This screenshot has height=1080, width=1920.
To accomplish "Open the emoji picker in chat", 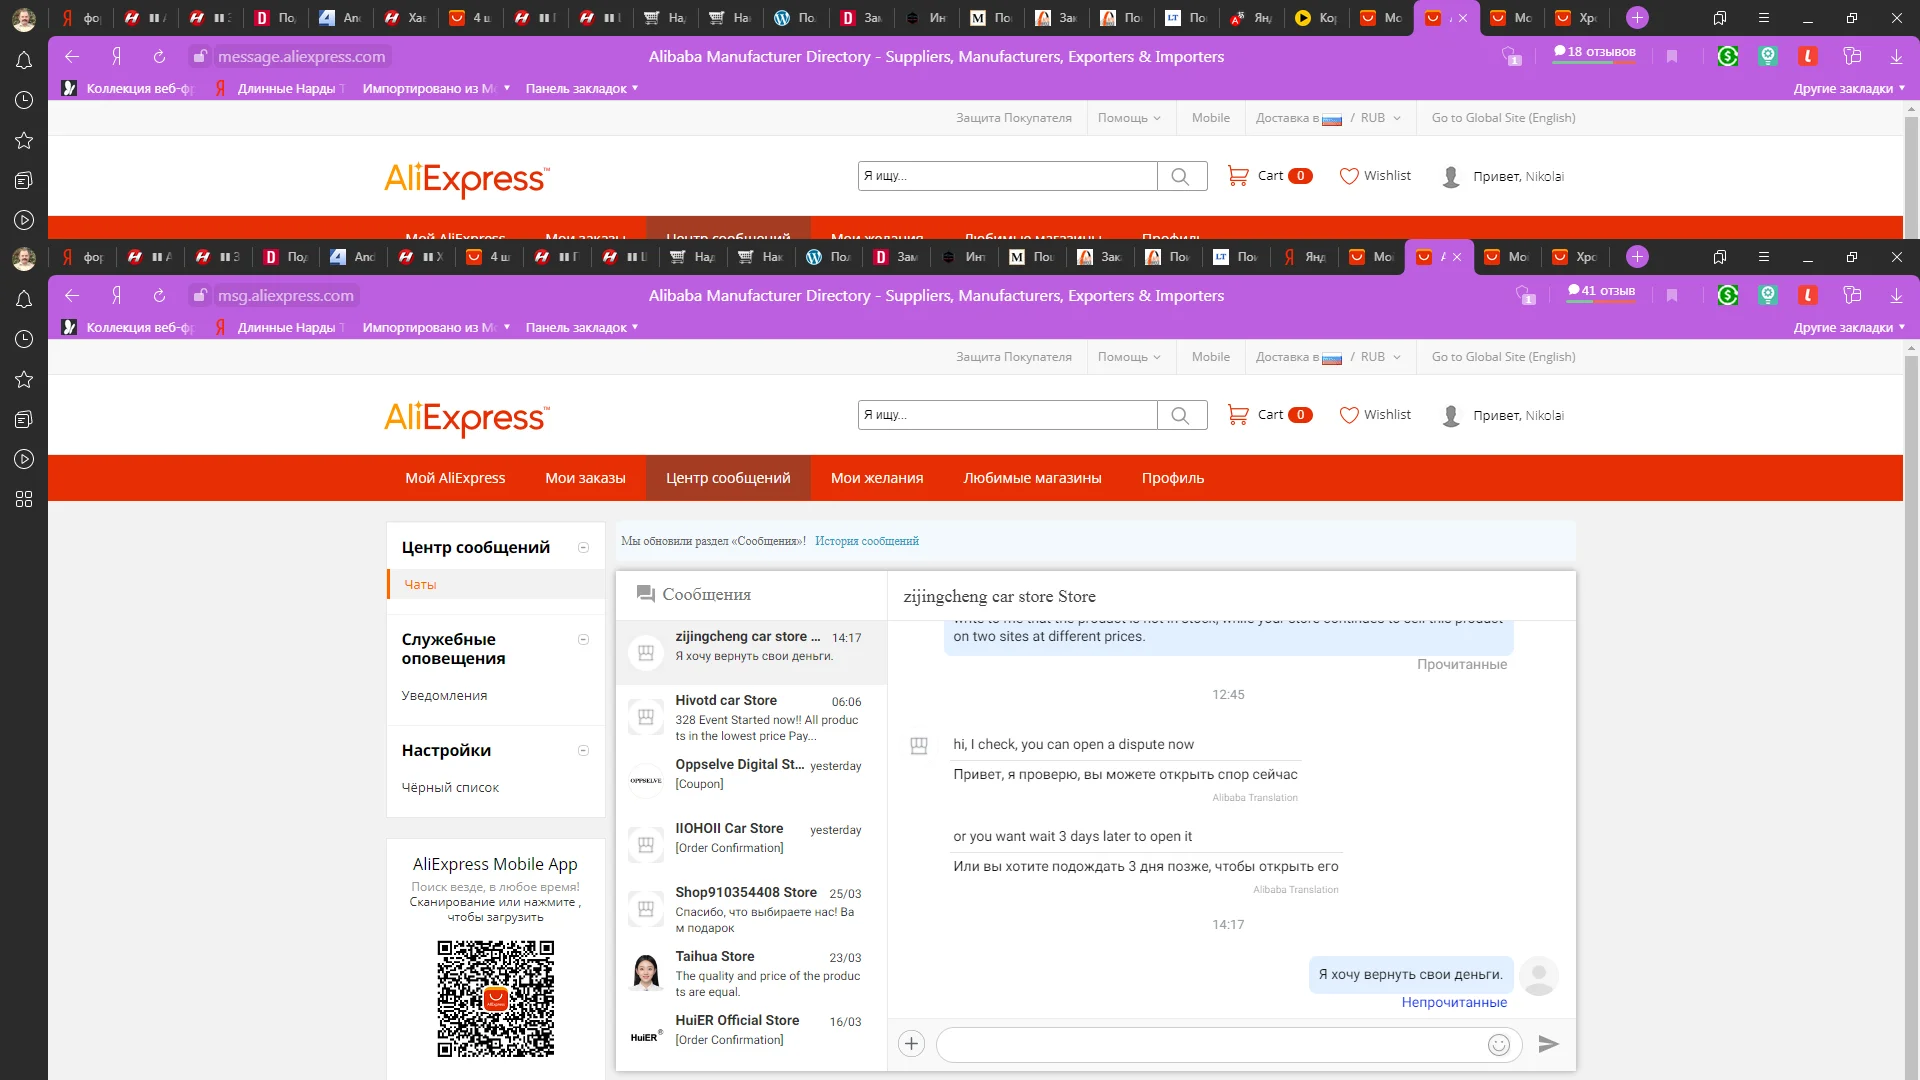I will (x=1498, y=1045).
